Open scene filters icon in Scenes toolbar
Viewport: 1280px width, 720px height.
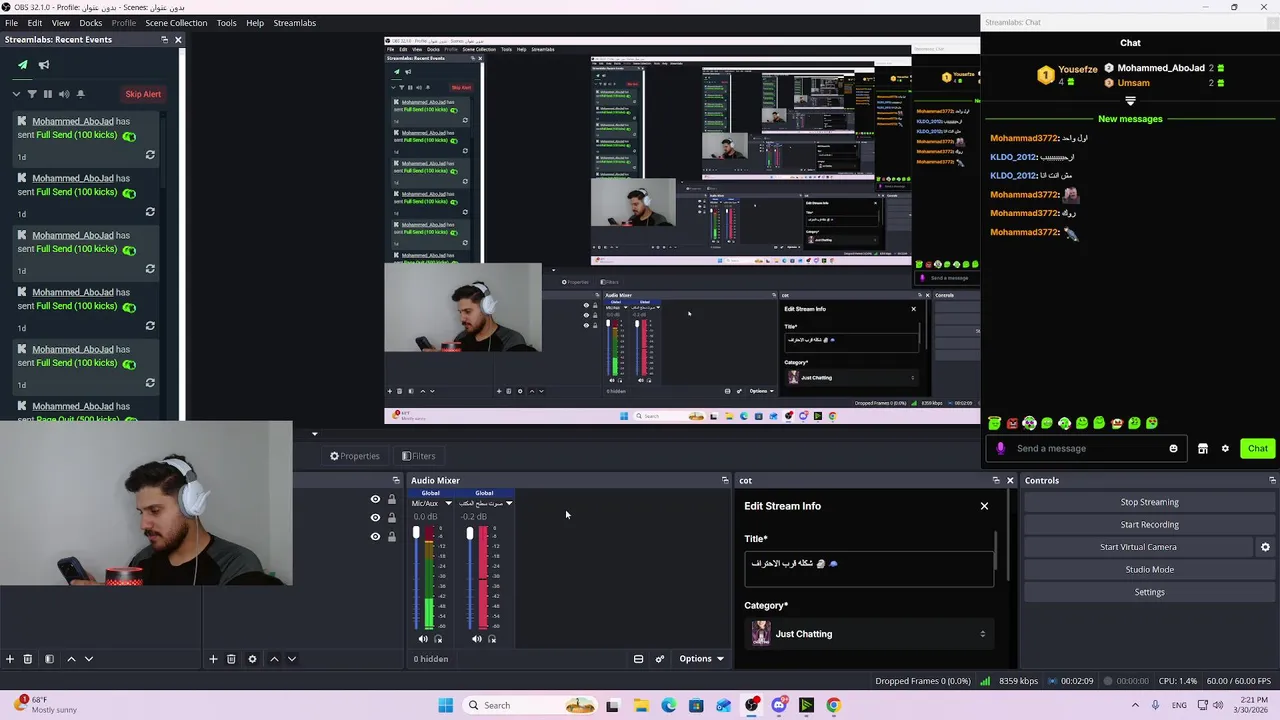click(x=49, y=659)
